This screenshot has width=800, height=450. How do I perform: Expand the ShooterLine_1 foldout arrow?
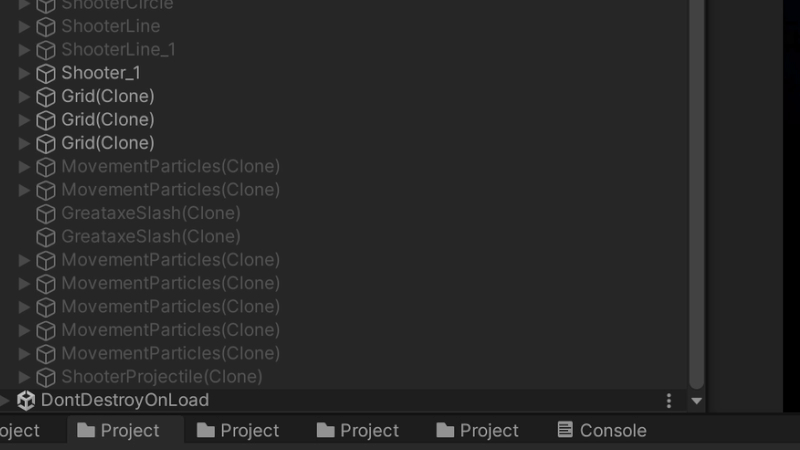(x=23, y=49)
